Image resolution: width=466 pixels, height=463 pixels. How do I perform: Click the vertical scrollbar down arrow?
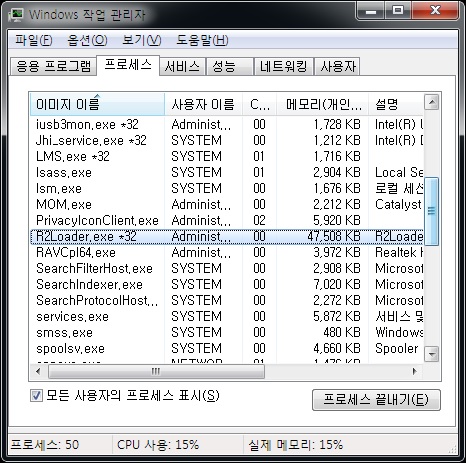pyautogui.click(x=432, y=354)
